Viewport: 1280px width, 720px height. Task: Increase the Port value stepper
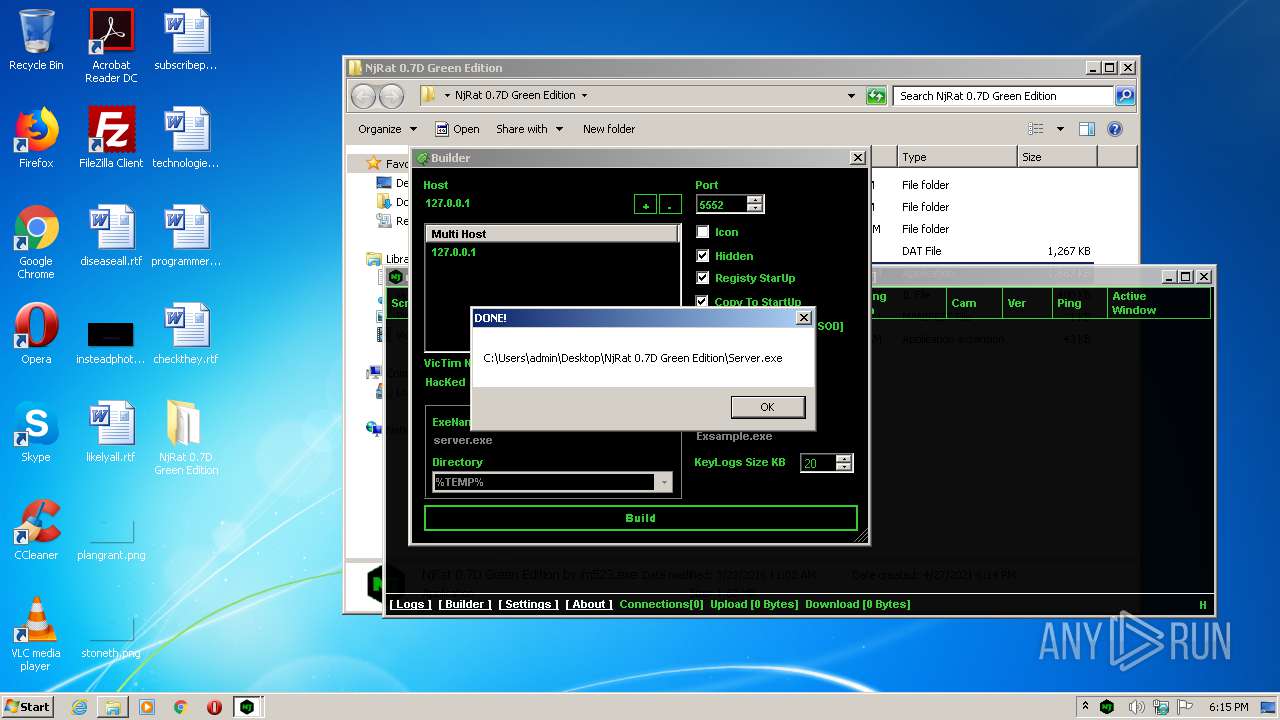[755, 199]
